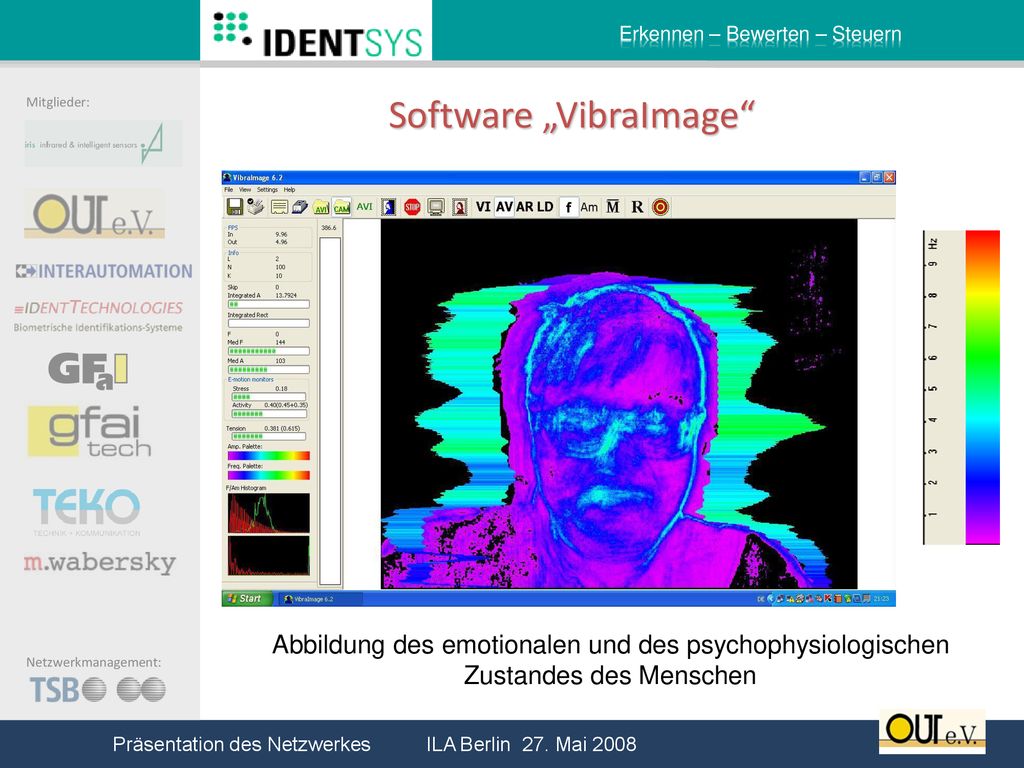Click the Med A level bar
The image size is (1024, 768).
(x=268, y=370)
